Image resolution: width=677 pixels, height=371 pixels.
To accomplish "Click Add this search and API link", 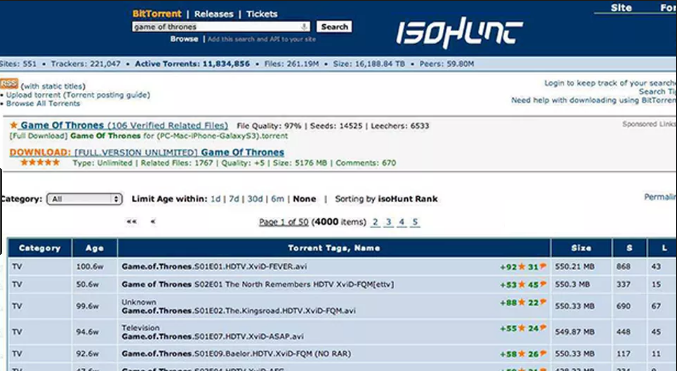I will click(262, 39).
